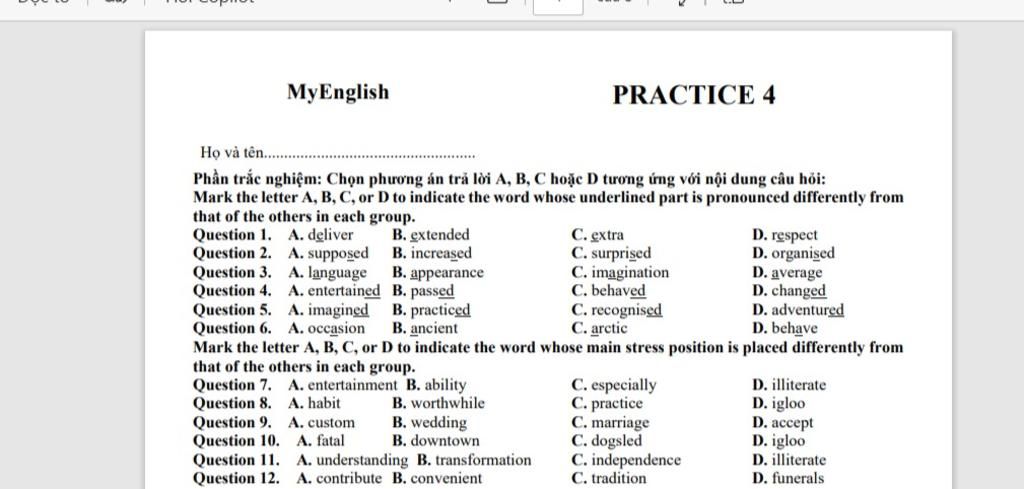Pick the word 'dogsled'
The image size is (1024, 489).
pyautogui.click(x=616, y=441)
